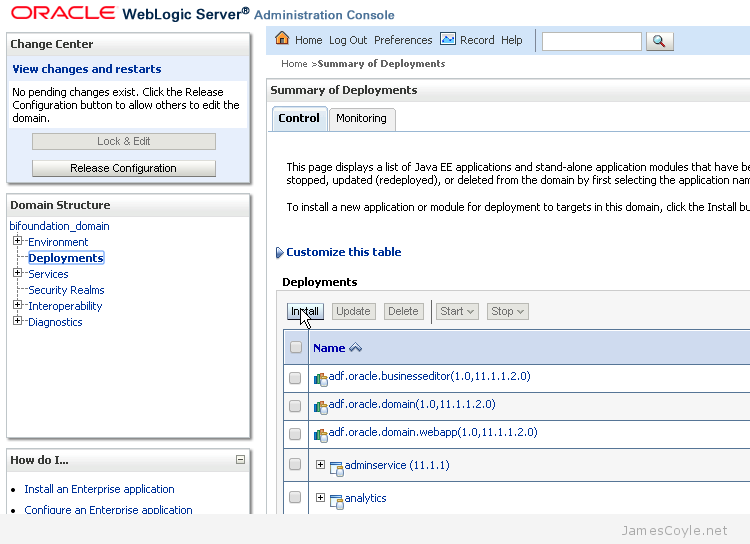Click the Record chart icon
750x544 pixels.
(448, 39)
